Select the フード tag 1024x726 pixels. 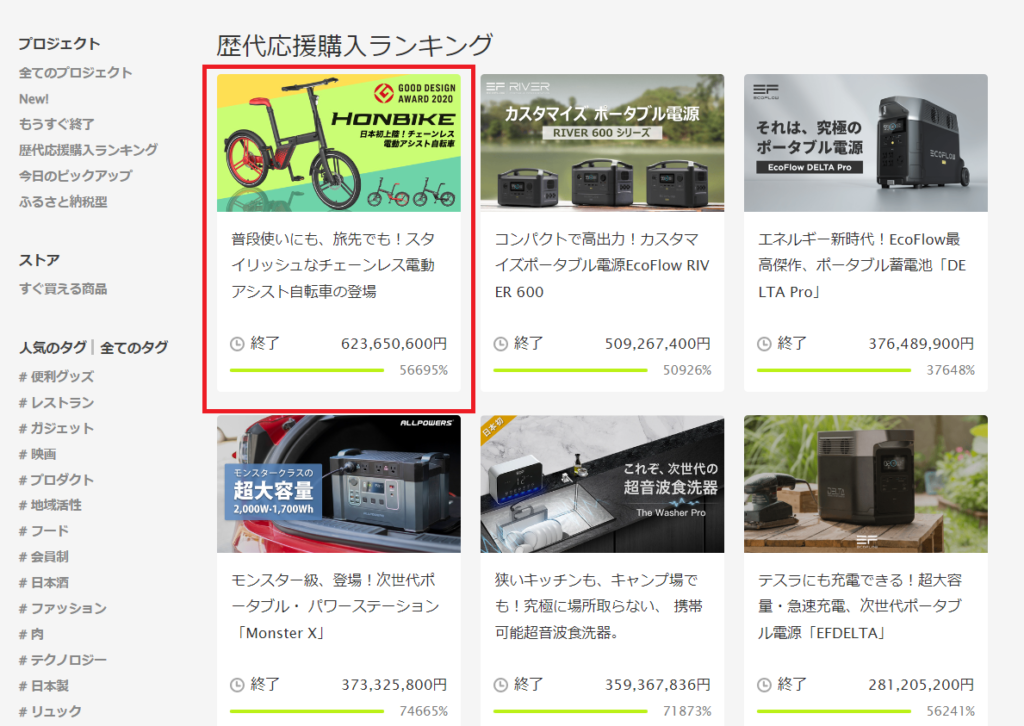point(44,531)
